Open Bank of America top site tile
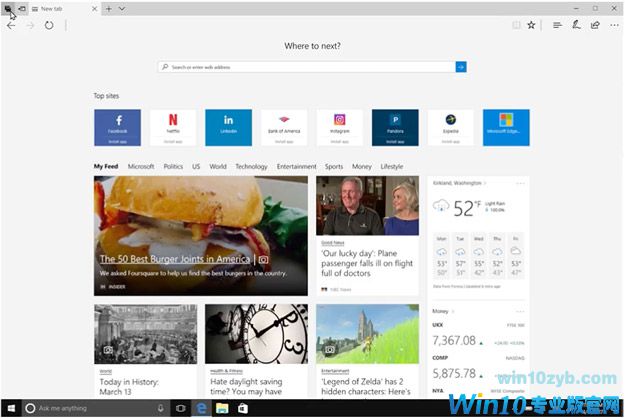625x418 pixels. click(x=284, y=128)
